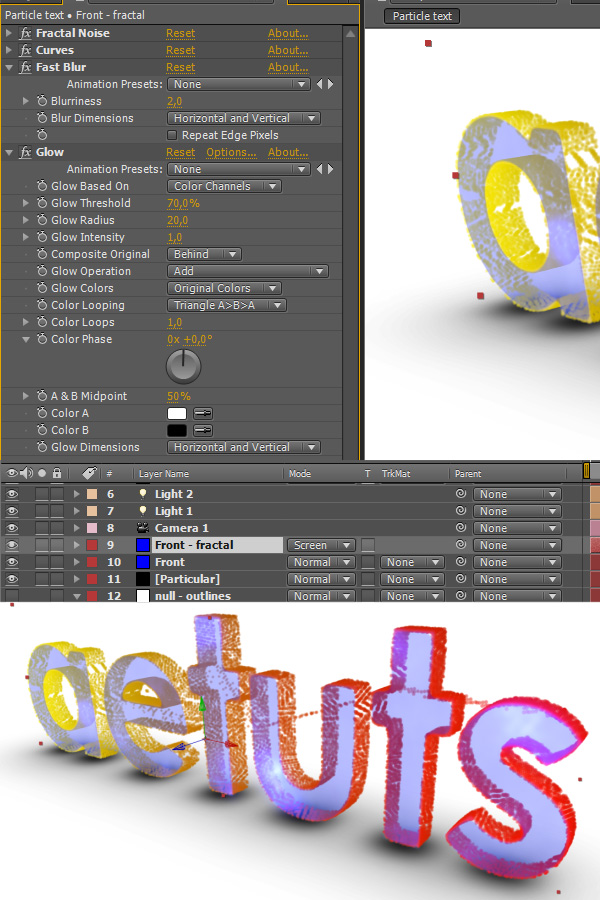Toggle the Curves effect fx icon
The height and width of the screenshot is (900, 600).
click(25, 51)
